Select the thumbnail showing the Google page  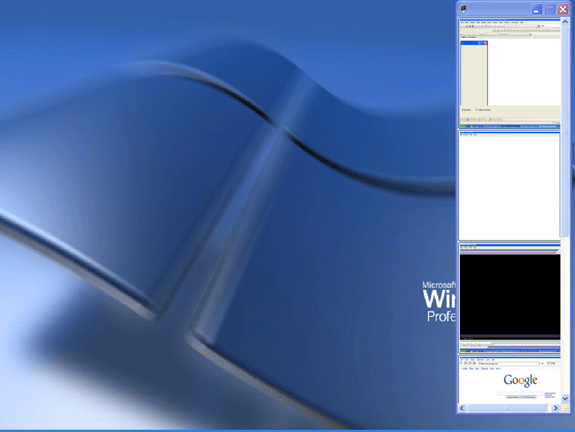(510, 379)
